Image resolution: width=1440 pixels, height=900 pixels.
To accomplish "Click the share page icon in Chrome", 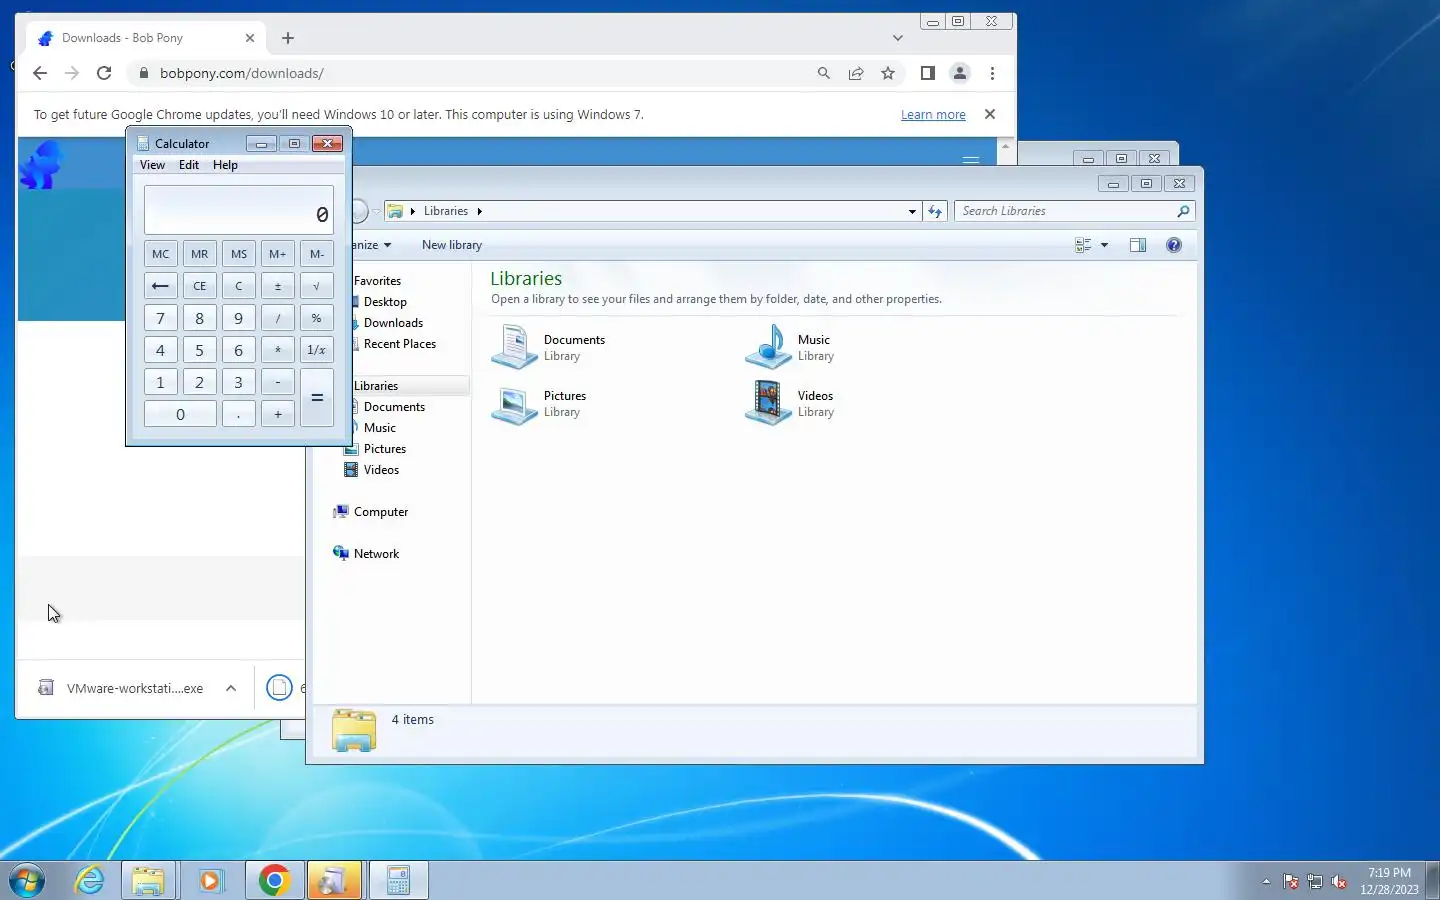I will point(856,73).
